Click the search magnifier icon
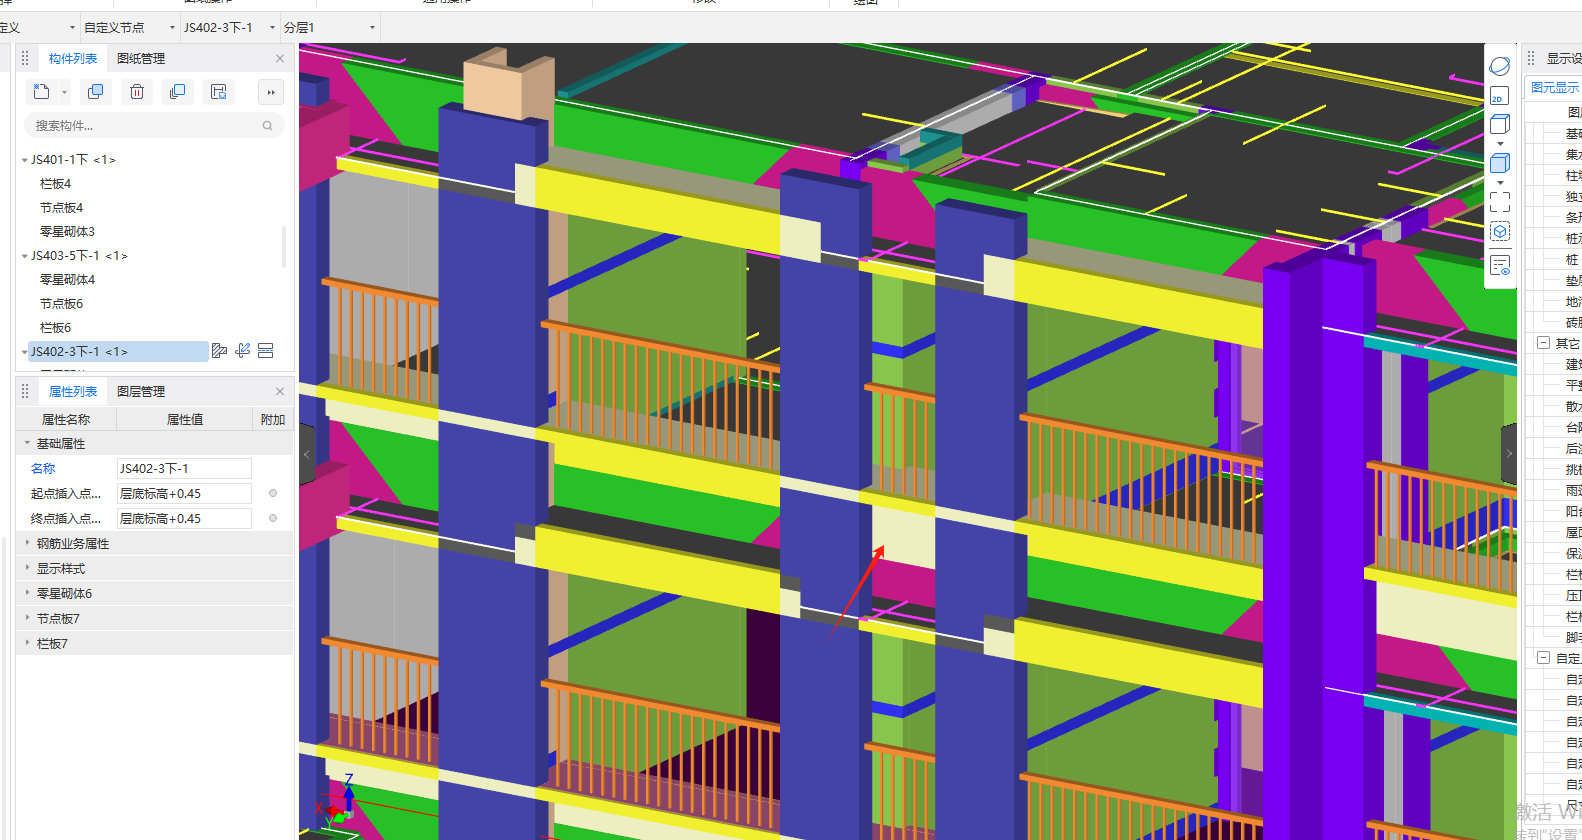The image size is (1582, 840). [x=268, y=126]
